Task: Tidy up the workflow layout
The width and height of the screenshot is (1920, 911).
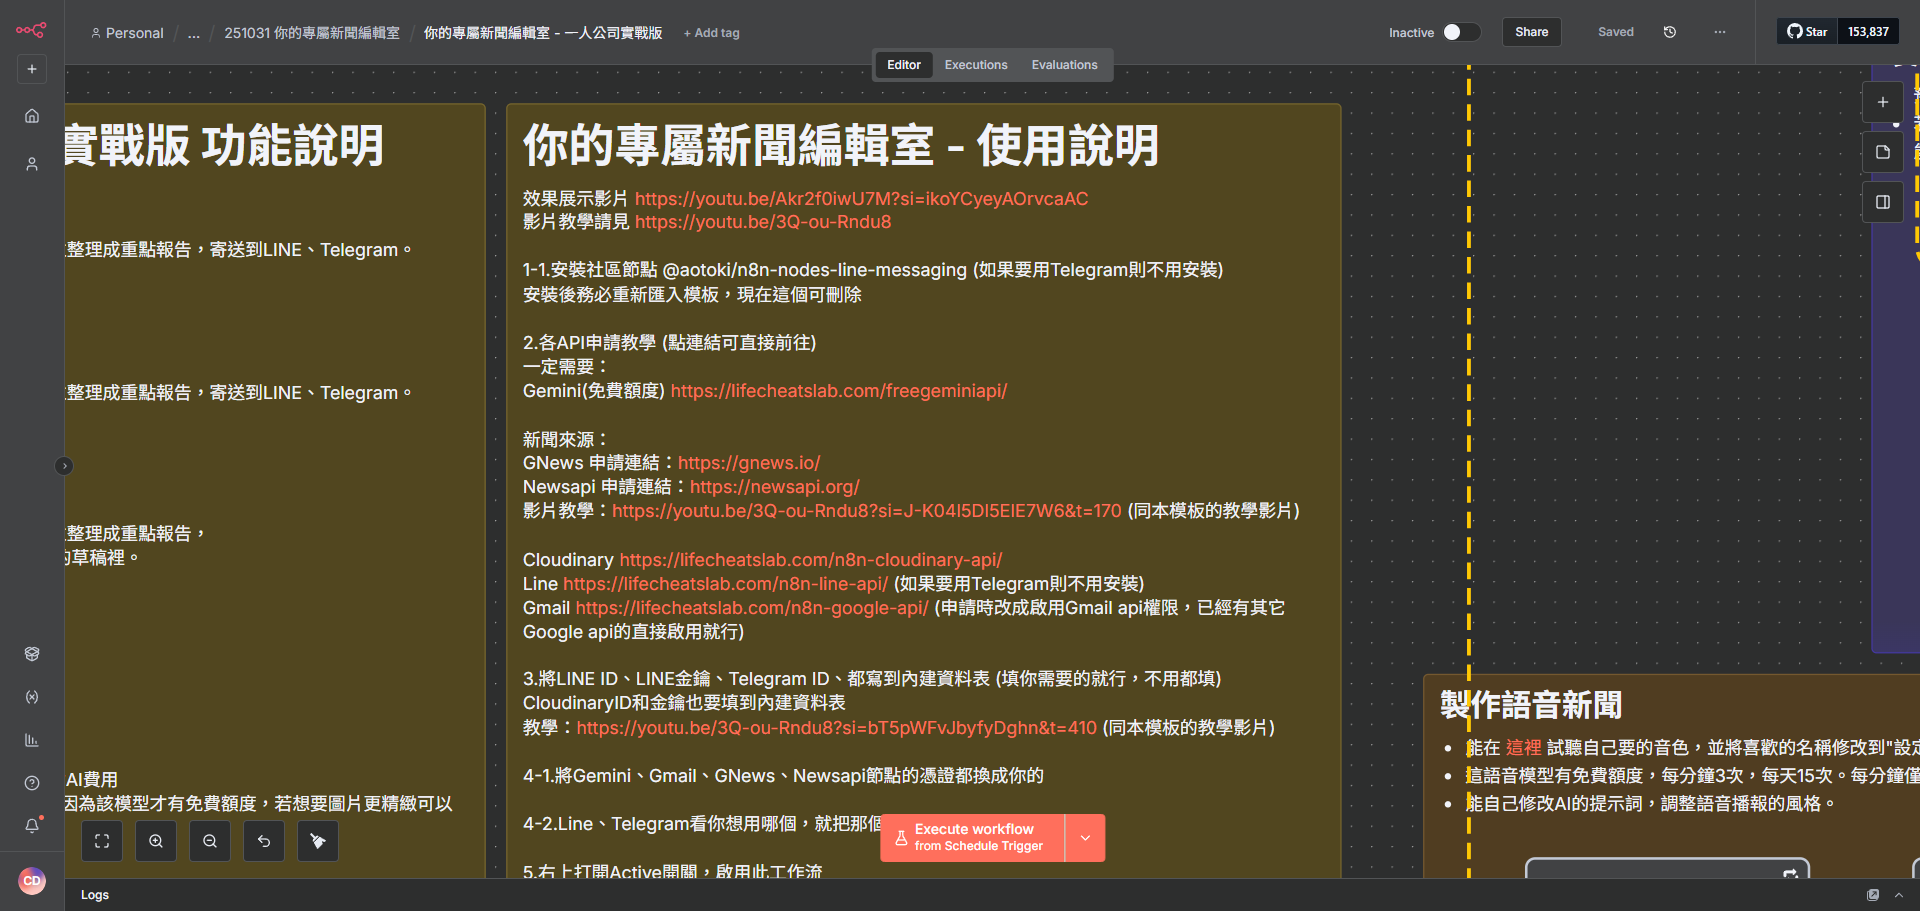Action: (x=317, y=841)
